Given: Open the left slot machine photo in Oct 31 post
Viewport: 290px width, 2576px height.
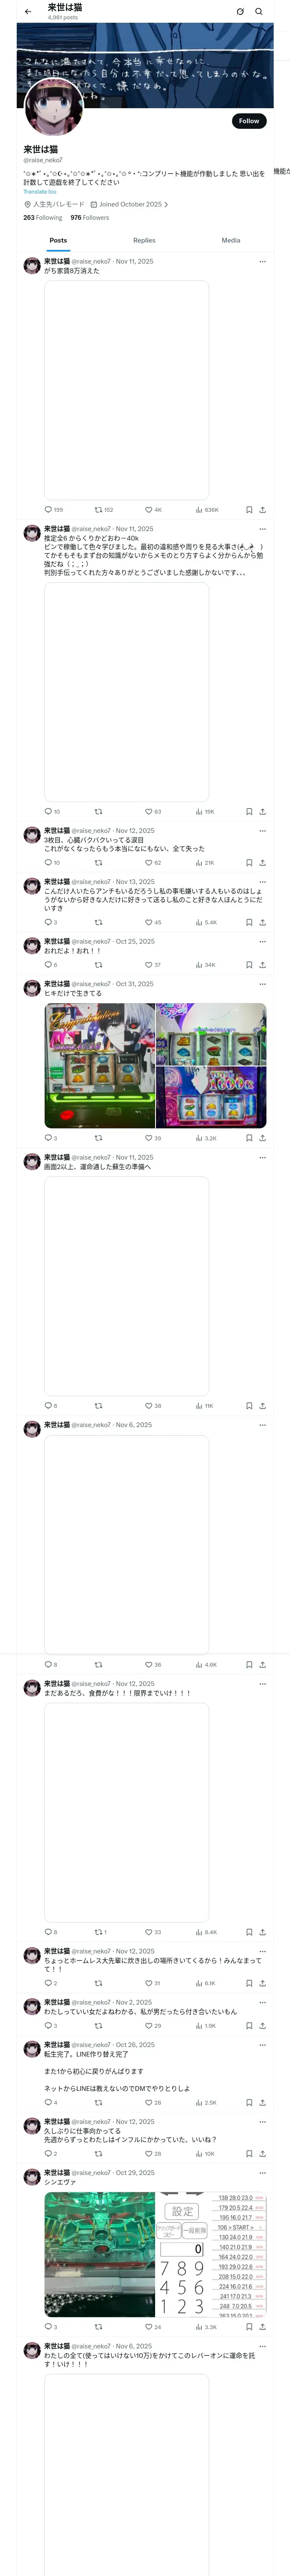Looking at the screenshot, I should [x=99, y=1066].
